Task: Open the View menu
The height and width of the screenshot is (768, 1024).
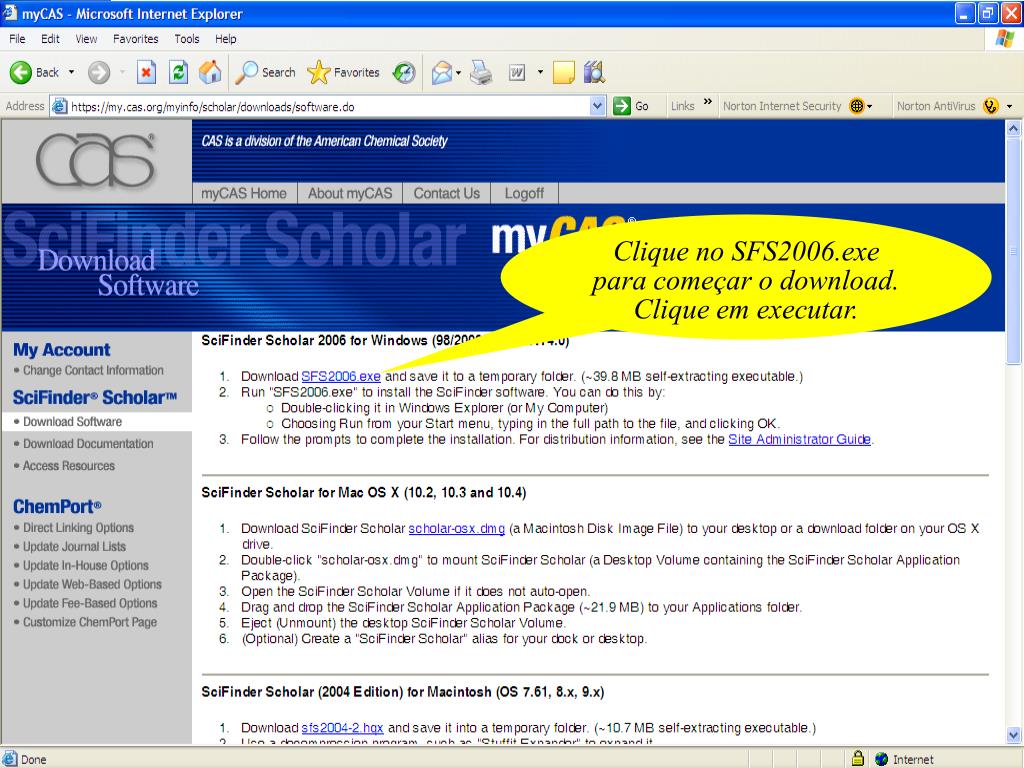Action: (86, 39)
